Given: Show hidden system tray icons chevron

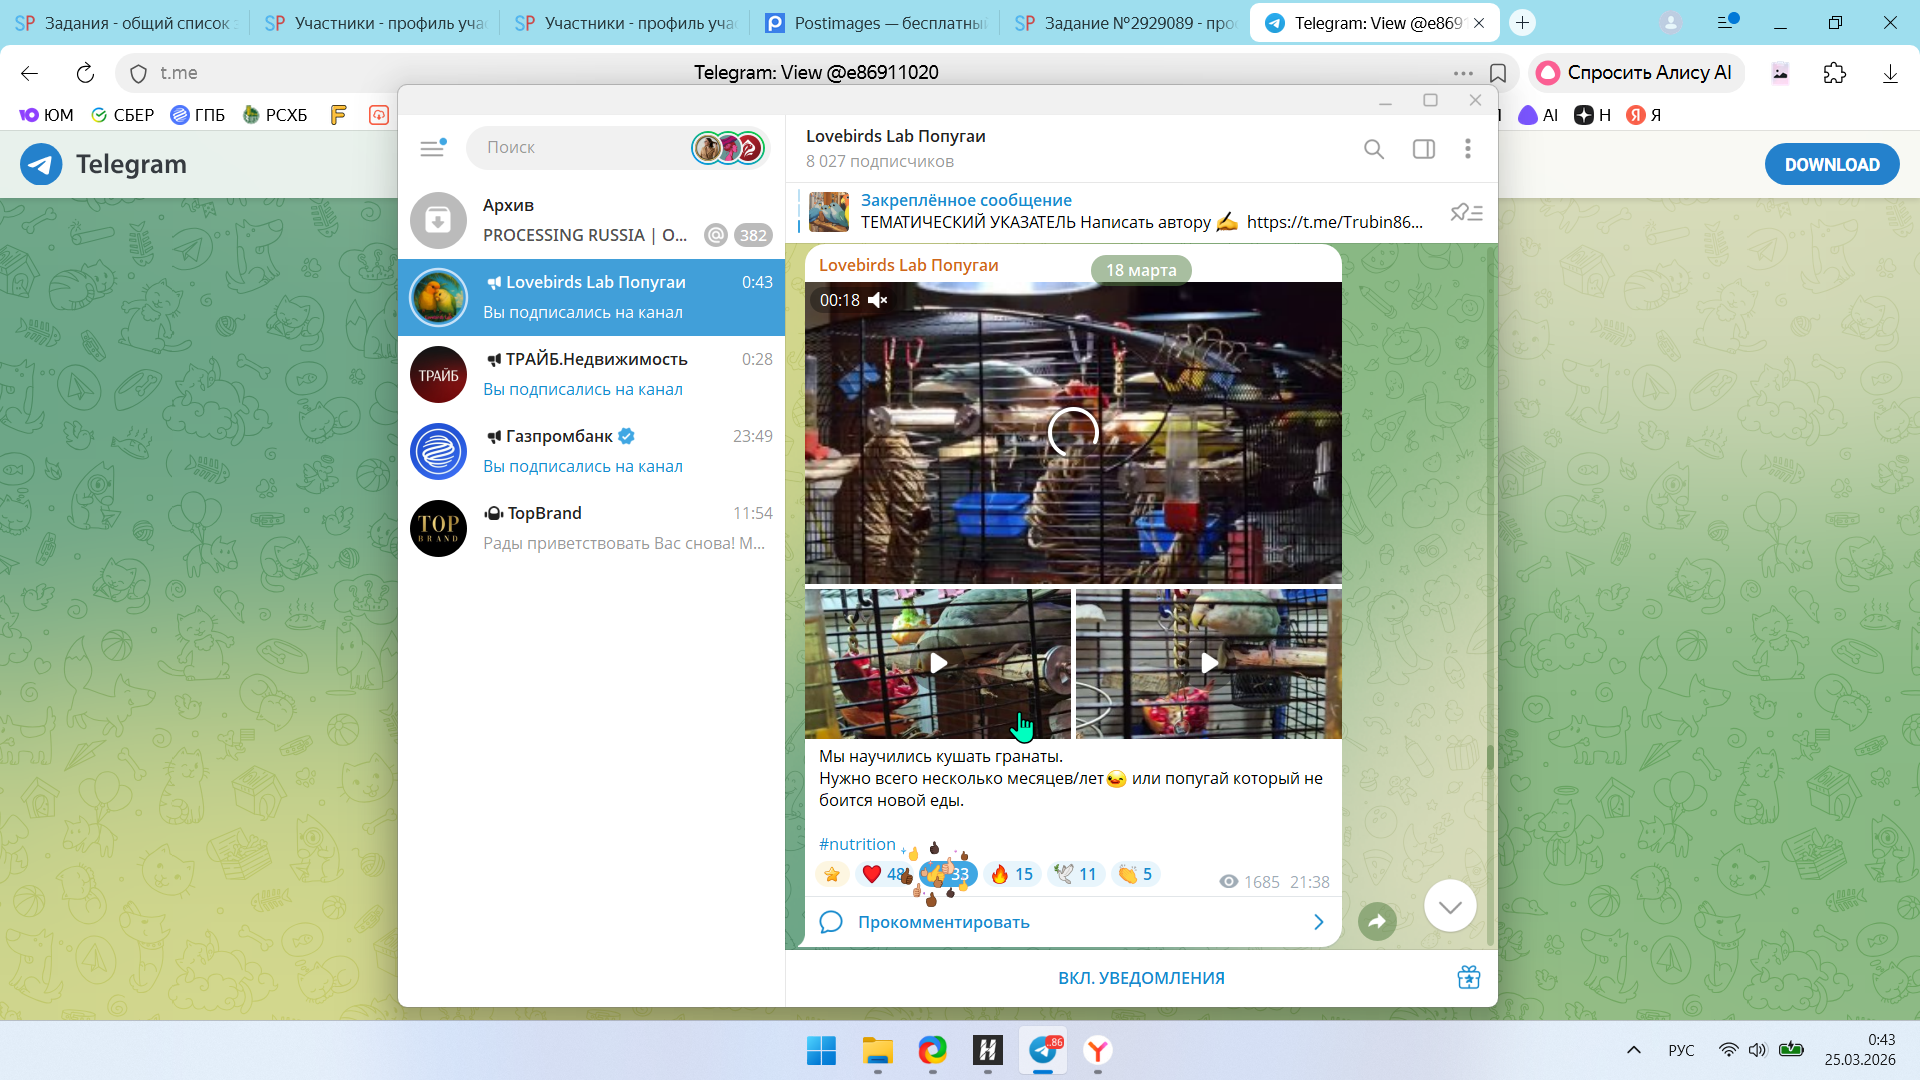Looking at the screenshot, I should [1633, 1050].
